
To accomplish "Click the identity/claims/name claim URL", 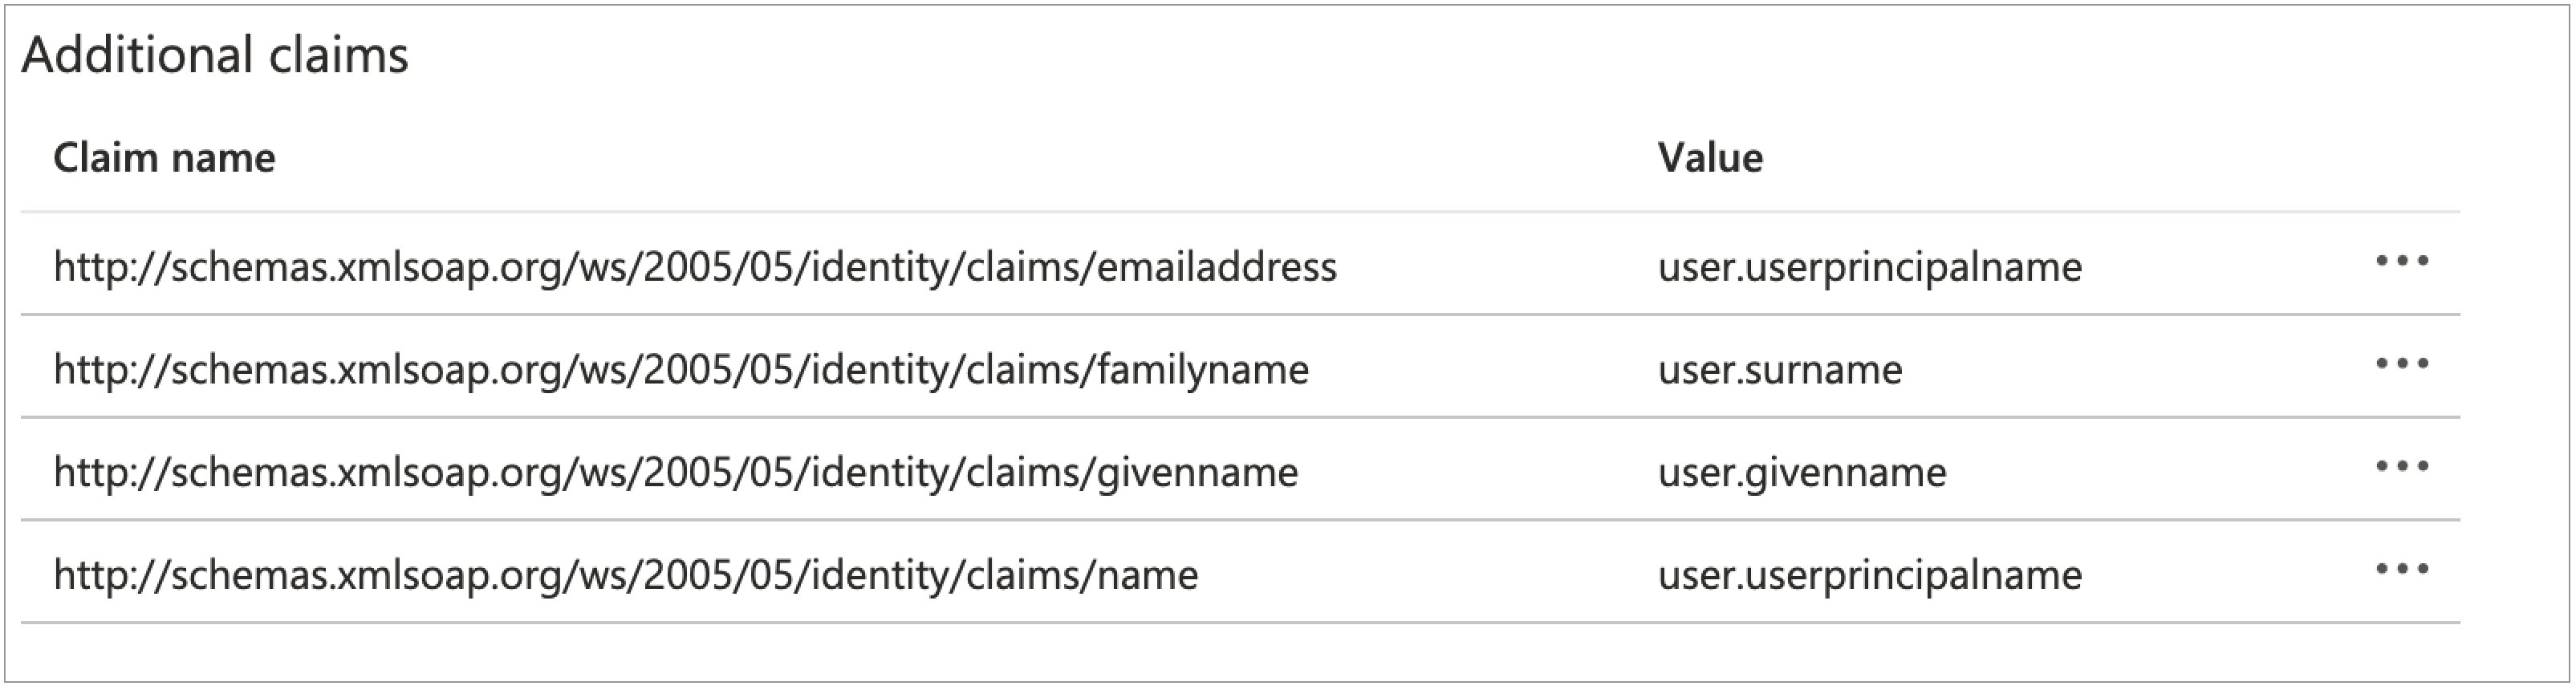I will pos(626,575).
